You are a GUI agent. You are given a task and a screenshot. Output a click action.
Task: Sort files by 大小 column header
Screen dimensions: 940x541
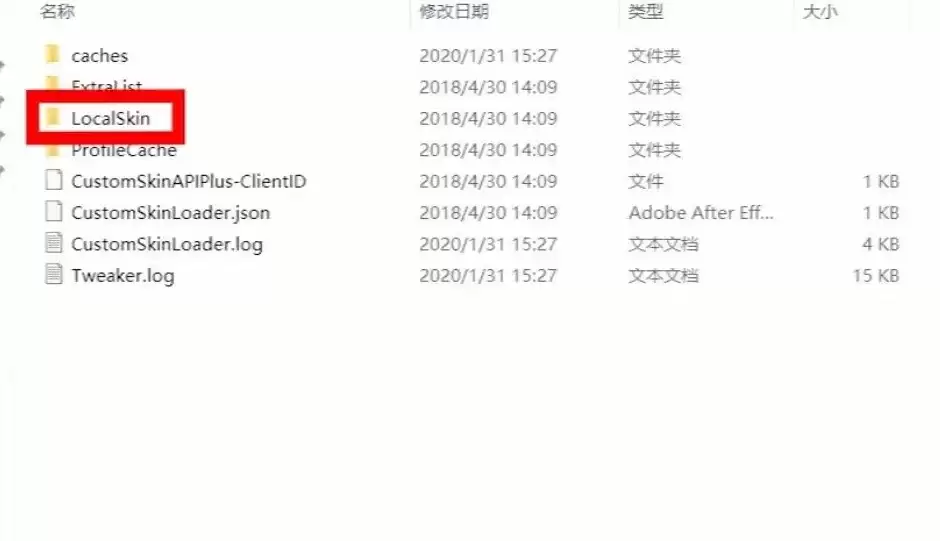point(820,11)
